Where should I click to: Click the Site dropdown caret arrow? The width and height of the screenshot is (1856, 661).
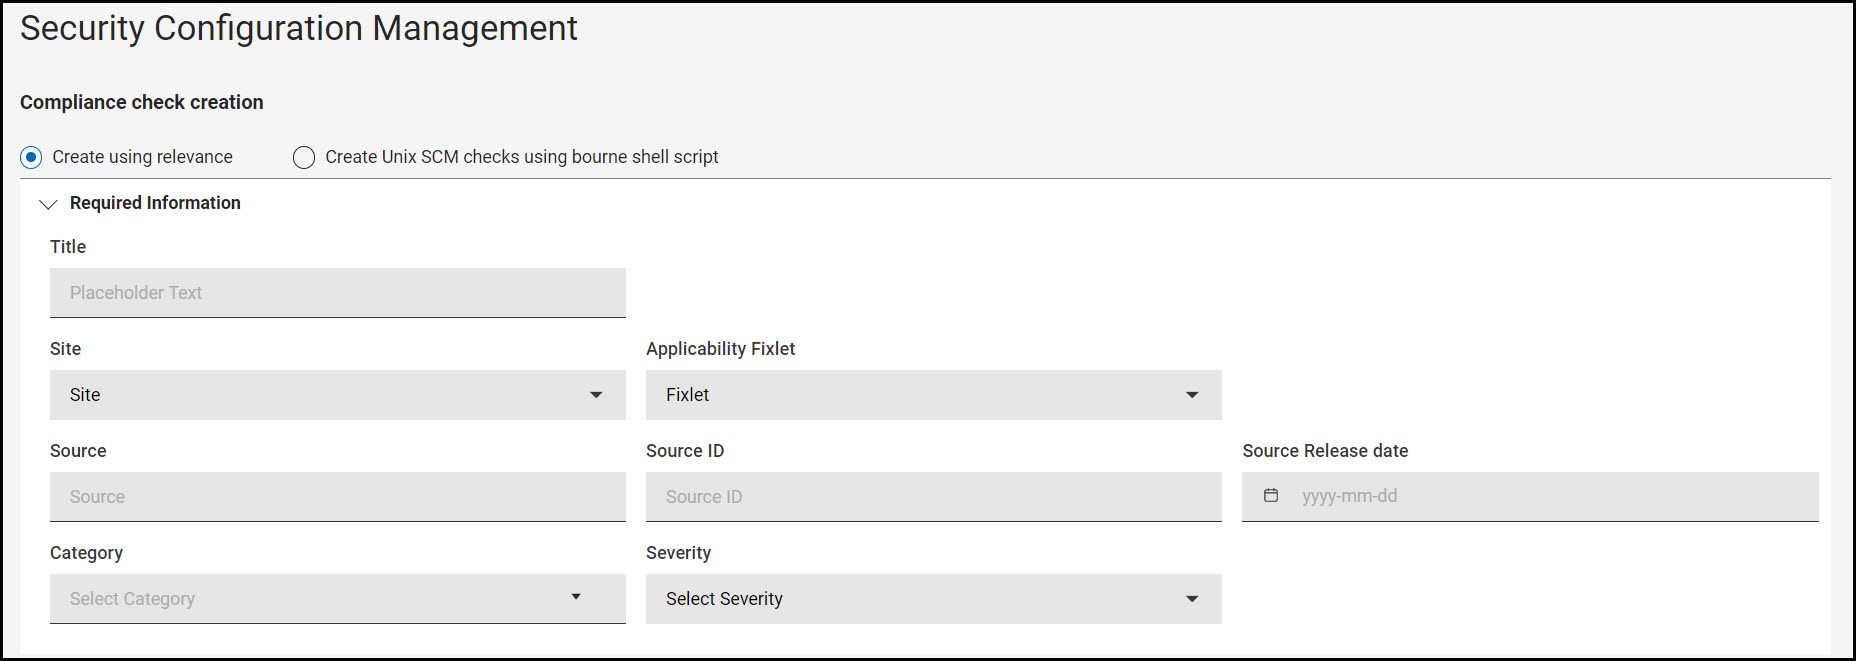pos(596,395)
